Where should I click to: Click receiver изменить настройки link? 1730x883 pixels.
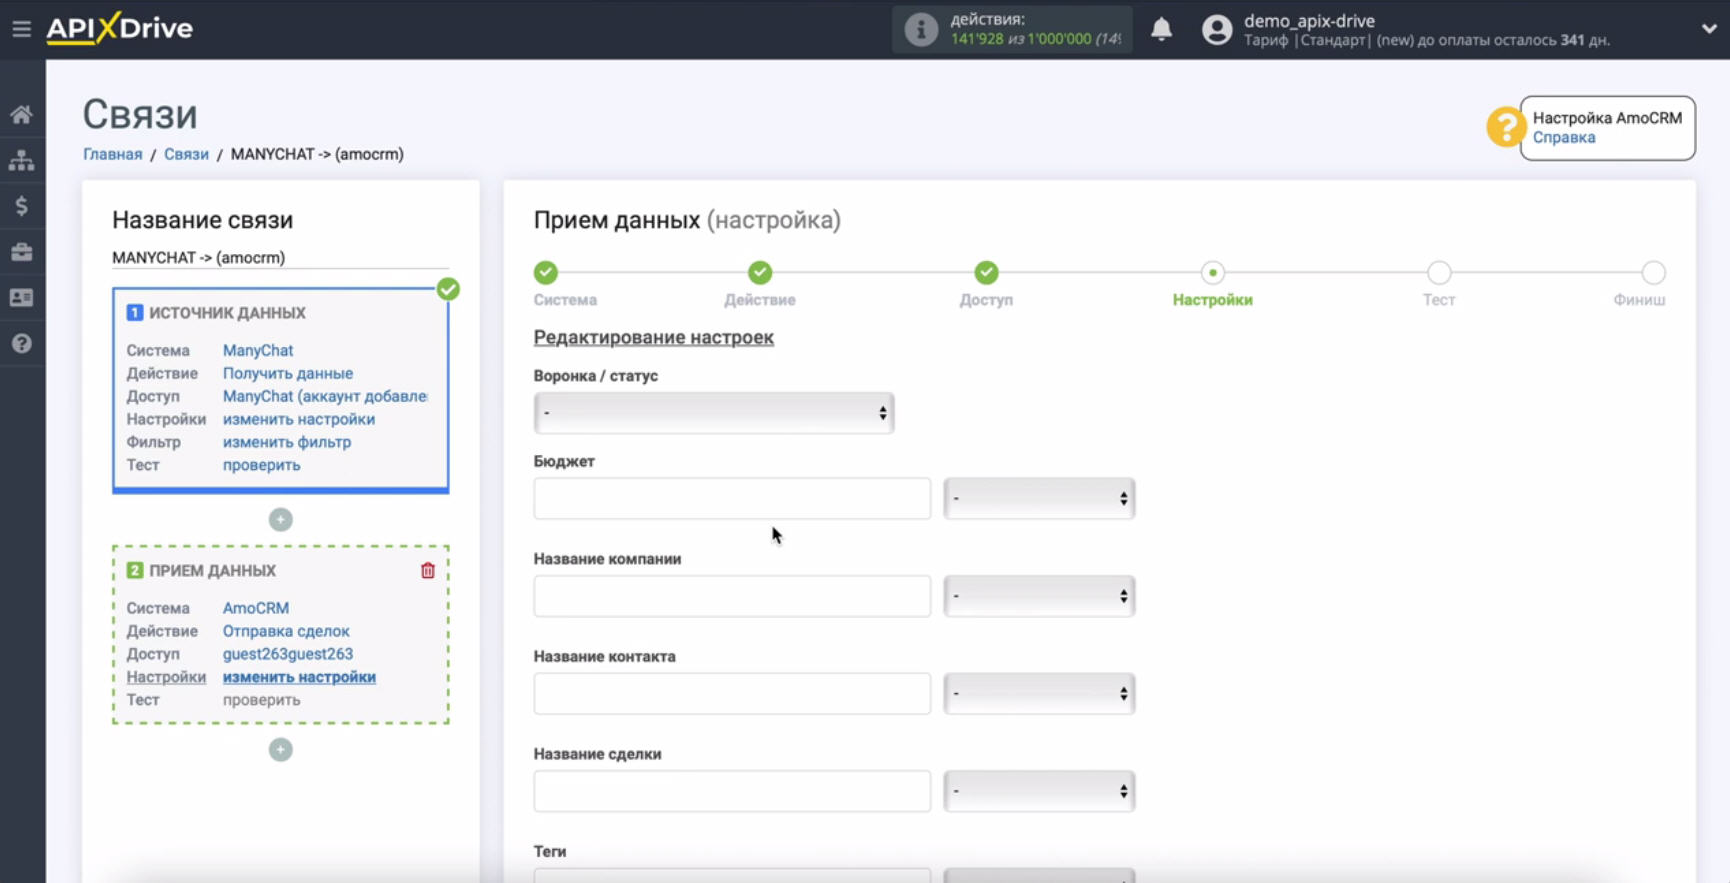[x=299, y=677]
